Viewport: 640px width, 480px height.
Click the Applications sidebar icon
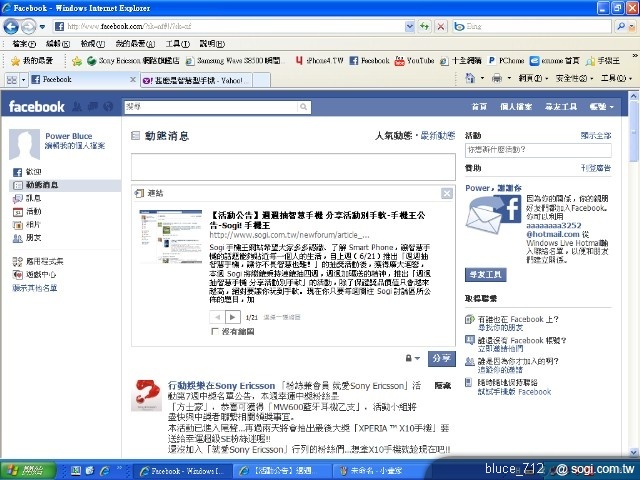point(18,262)
